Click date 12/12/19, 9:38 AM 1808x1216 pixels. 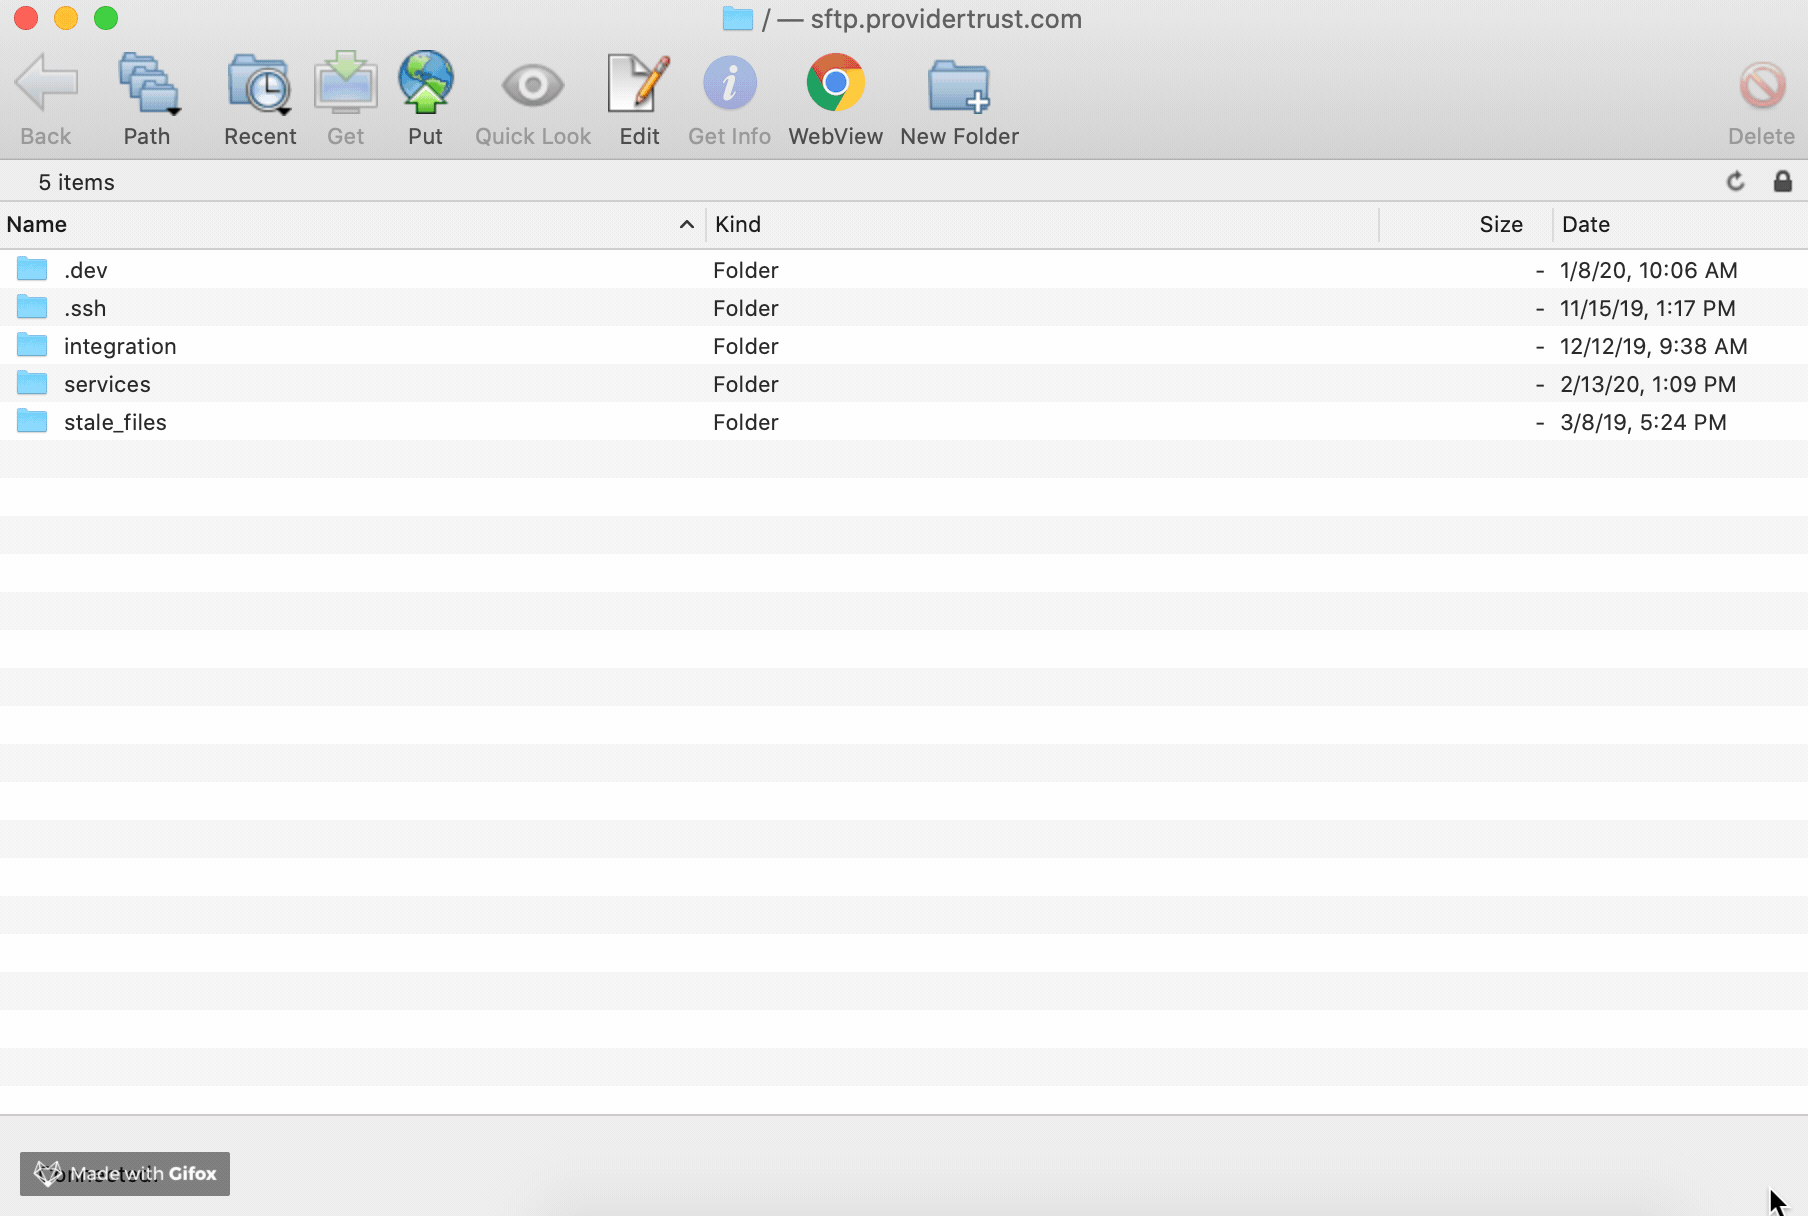[1653, 346]
